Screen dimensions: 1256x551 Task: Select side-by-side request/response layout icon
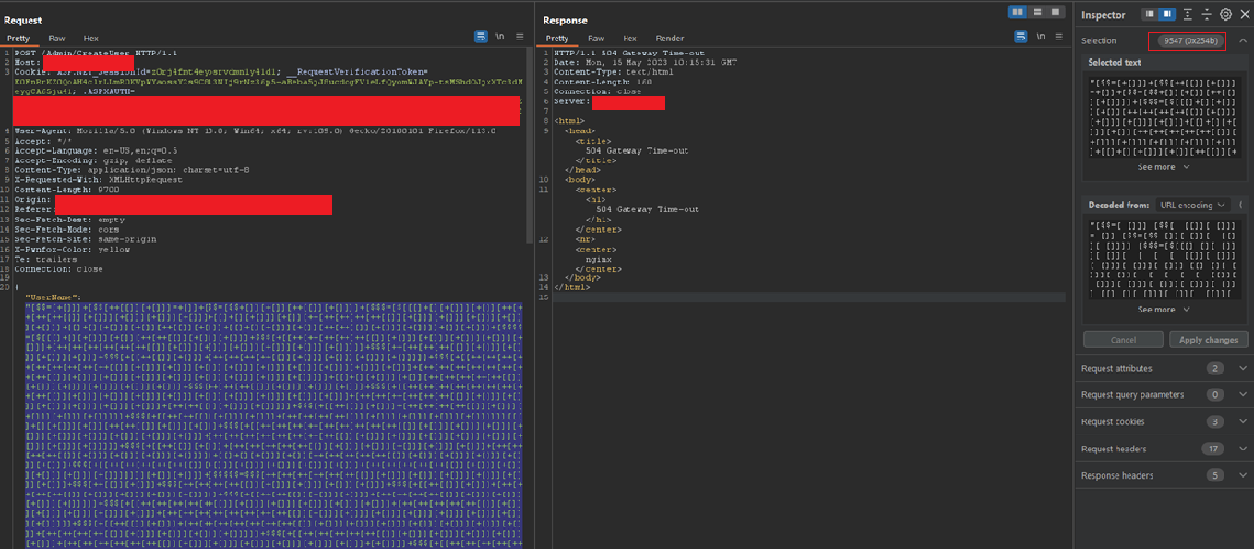[1018, 12]
